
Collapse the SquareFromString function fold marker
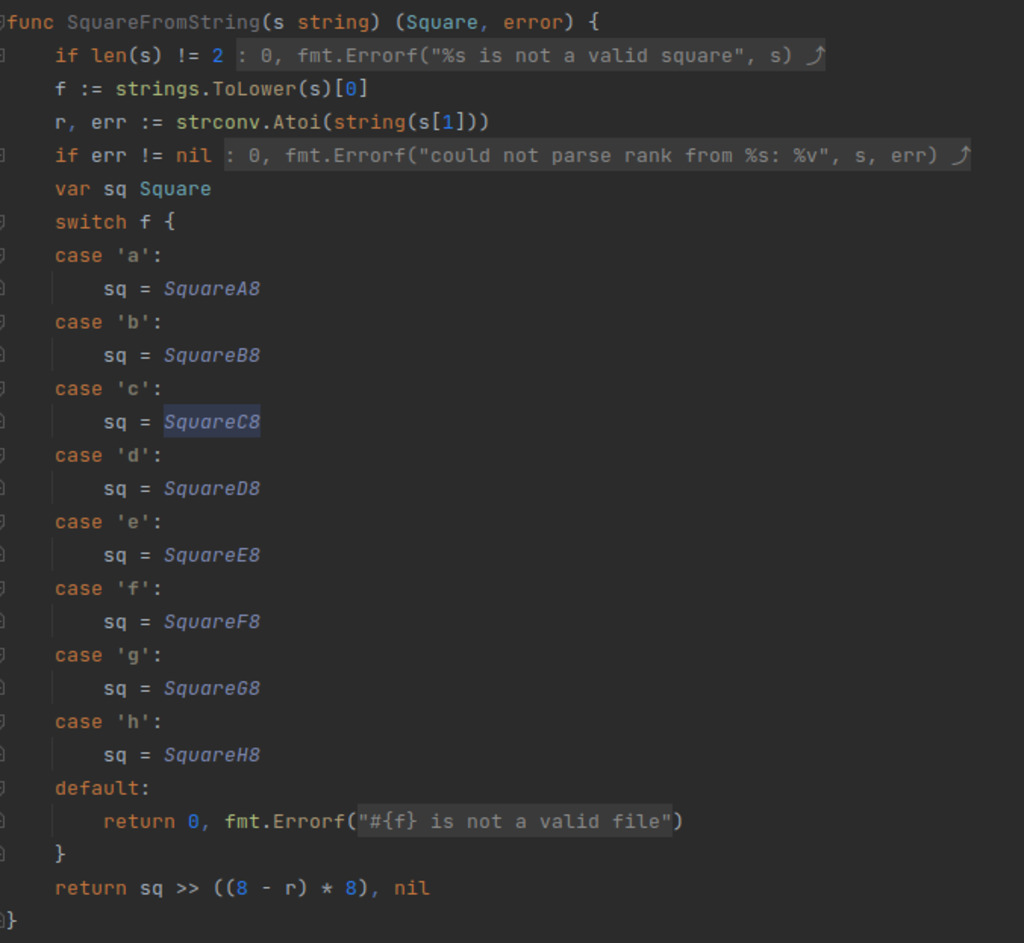click(x=3, y=22)
